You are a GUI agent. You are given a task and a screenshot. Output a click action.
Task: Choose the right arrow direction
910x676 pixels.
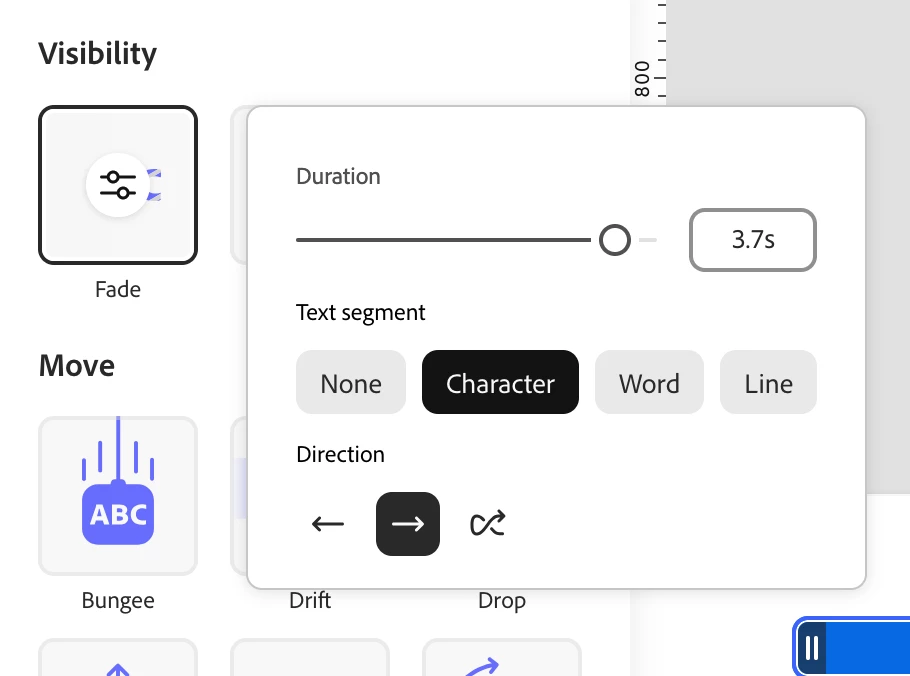tap(408, 524)
